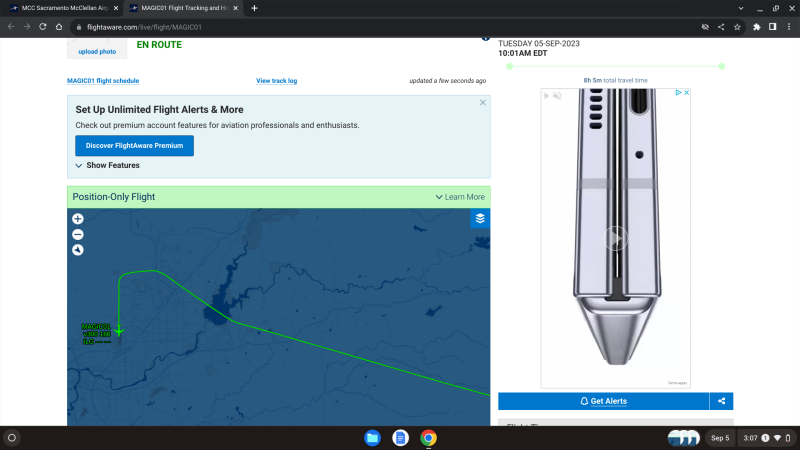Expand Learn More on Position-Only Flight
Viewport: 800px width, 450px height.
pyautogui.click(x=460, y=197)
